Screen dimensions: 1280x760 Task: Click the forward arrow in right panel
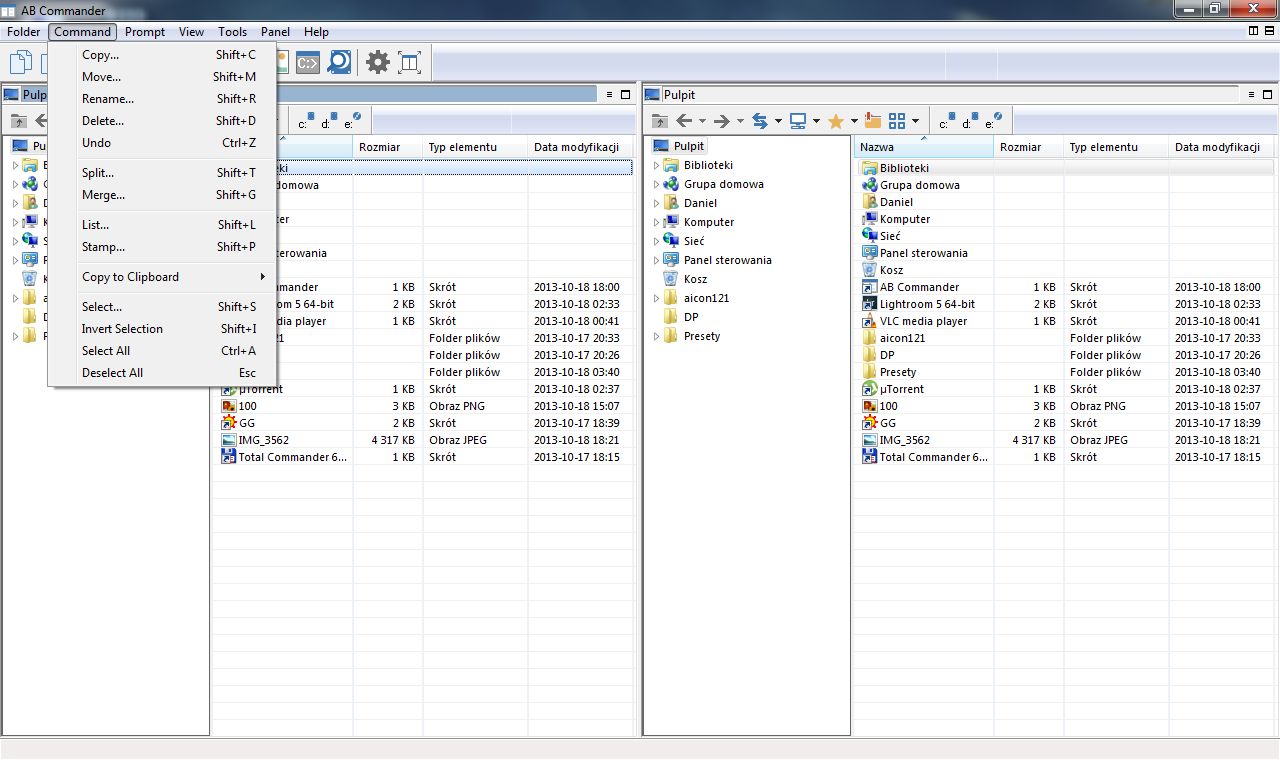721,121
